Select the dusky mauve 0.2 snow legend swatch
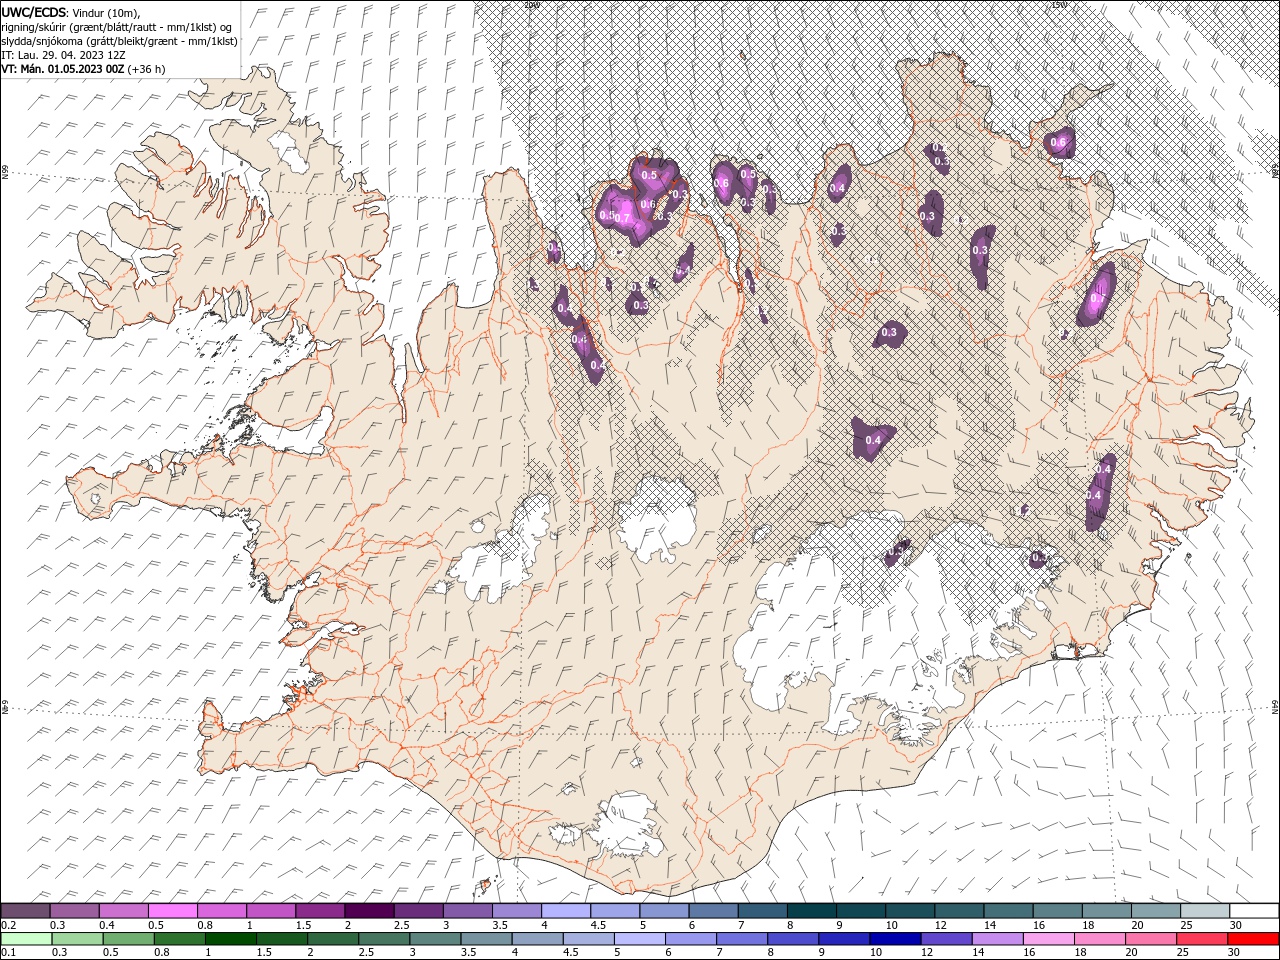This screenshot has height=960, width=1280. (x=25, y=911)
